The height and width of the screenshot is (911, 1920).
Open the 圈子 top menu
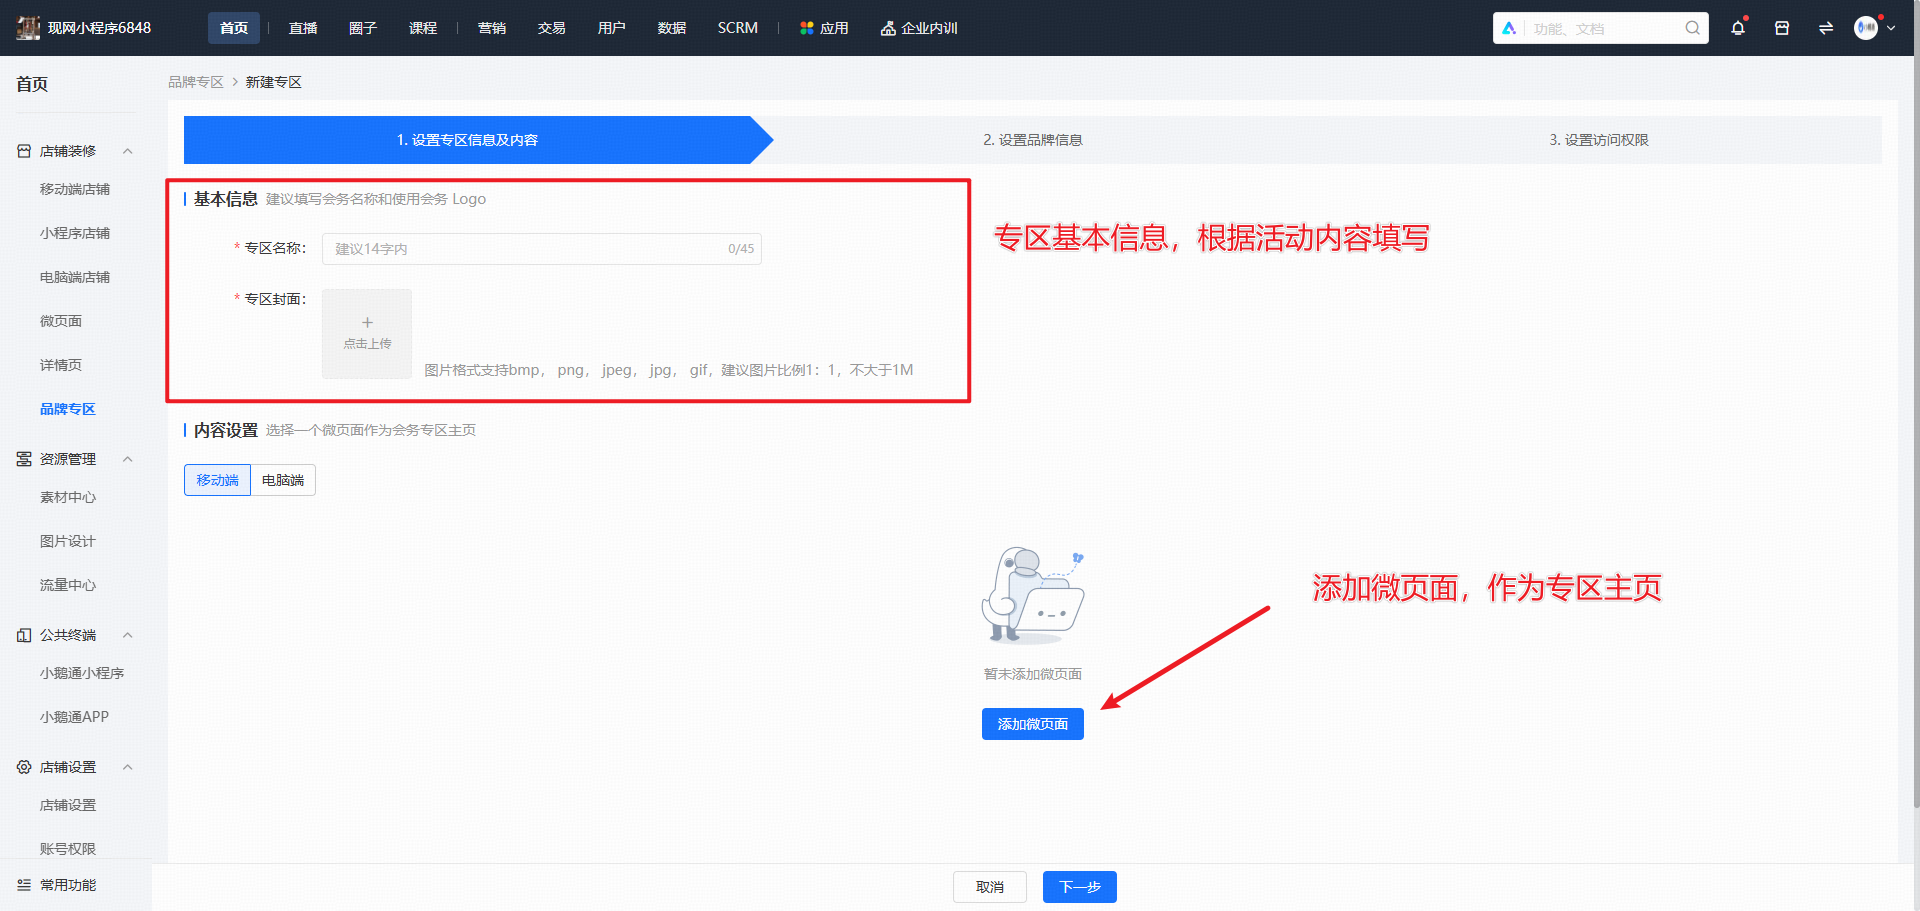(363, 28)
